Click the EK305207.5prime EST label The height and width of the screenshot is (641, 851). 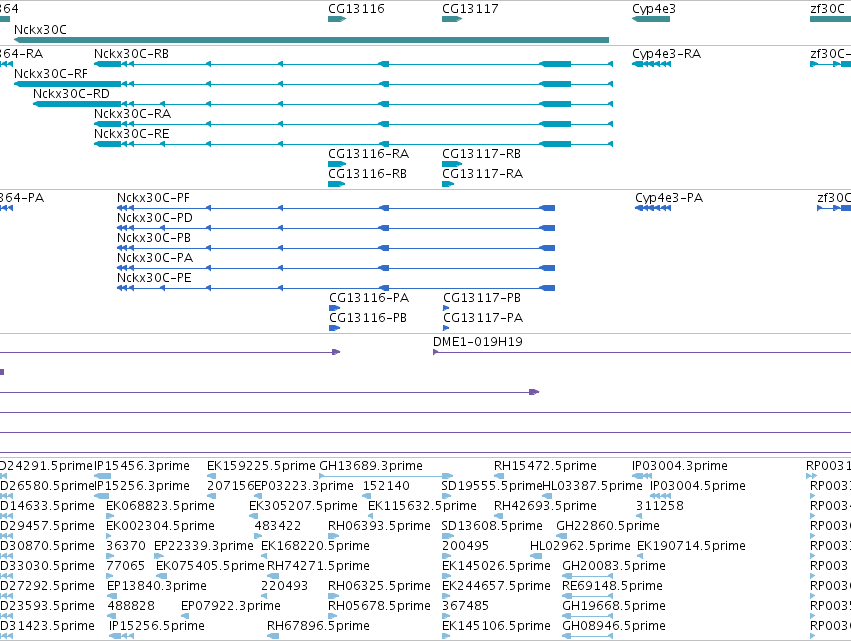coord(303,506)
